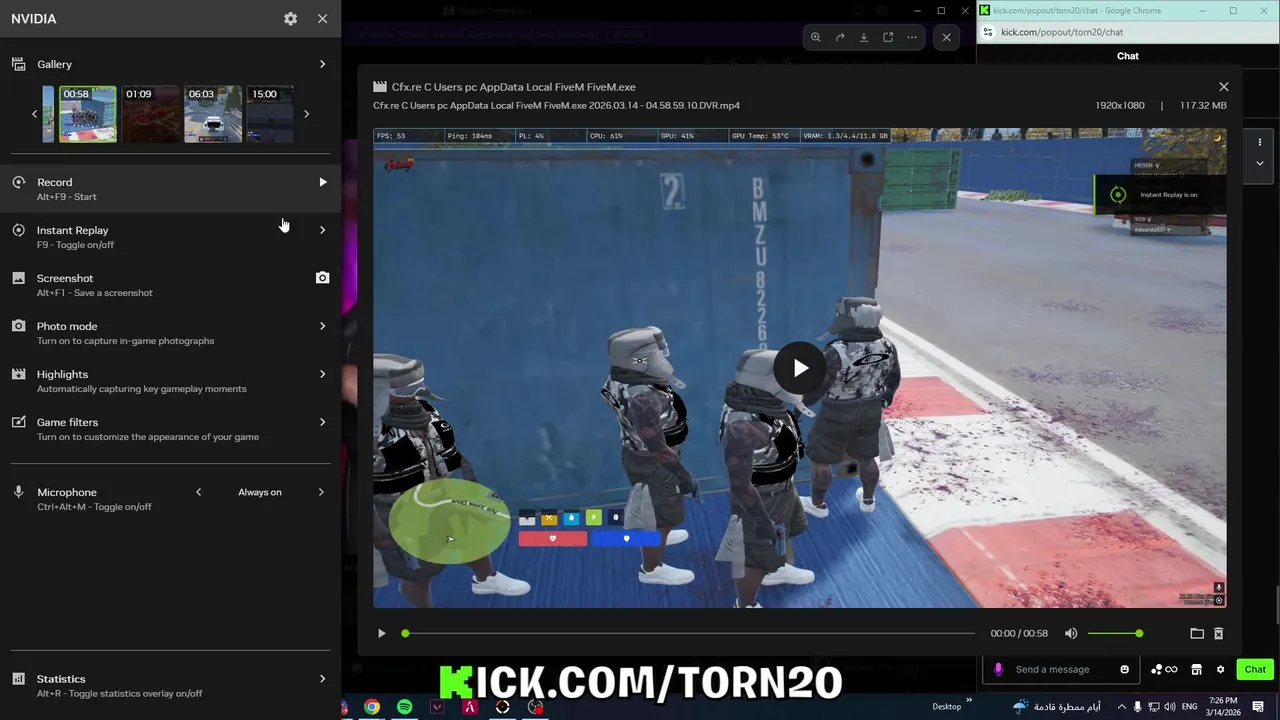1280x720 pixels.
Task: Mute the video with the speaker icon
Action: point(1071,633)
